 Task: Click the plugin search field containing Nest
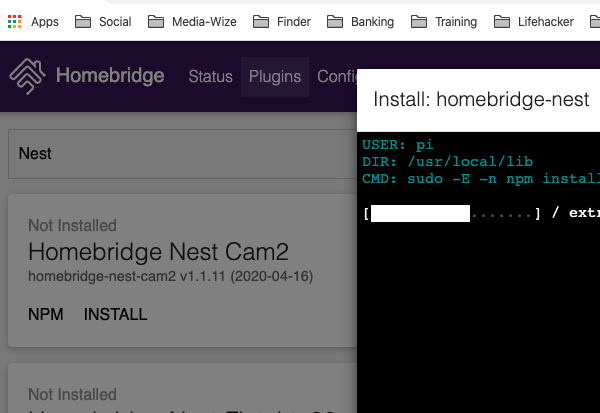pyautogui.click(x=180, y=153)
